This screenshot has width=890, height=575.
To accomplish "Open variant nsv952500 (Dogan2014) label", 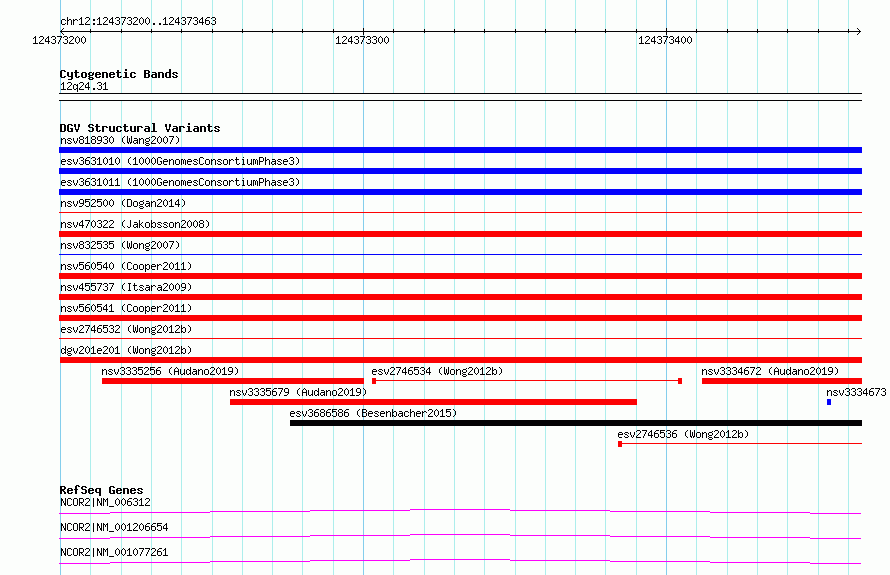I will tap(123, 203).
